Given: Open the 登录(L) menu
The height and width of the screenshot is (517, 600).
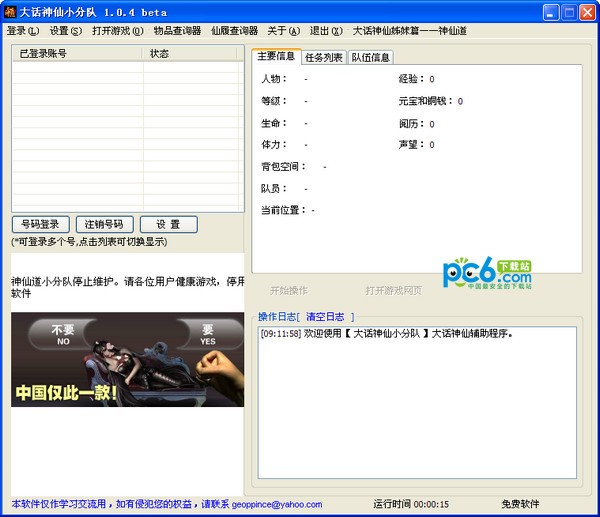Looking at the screenshot, I should click(x=23, y=31).
